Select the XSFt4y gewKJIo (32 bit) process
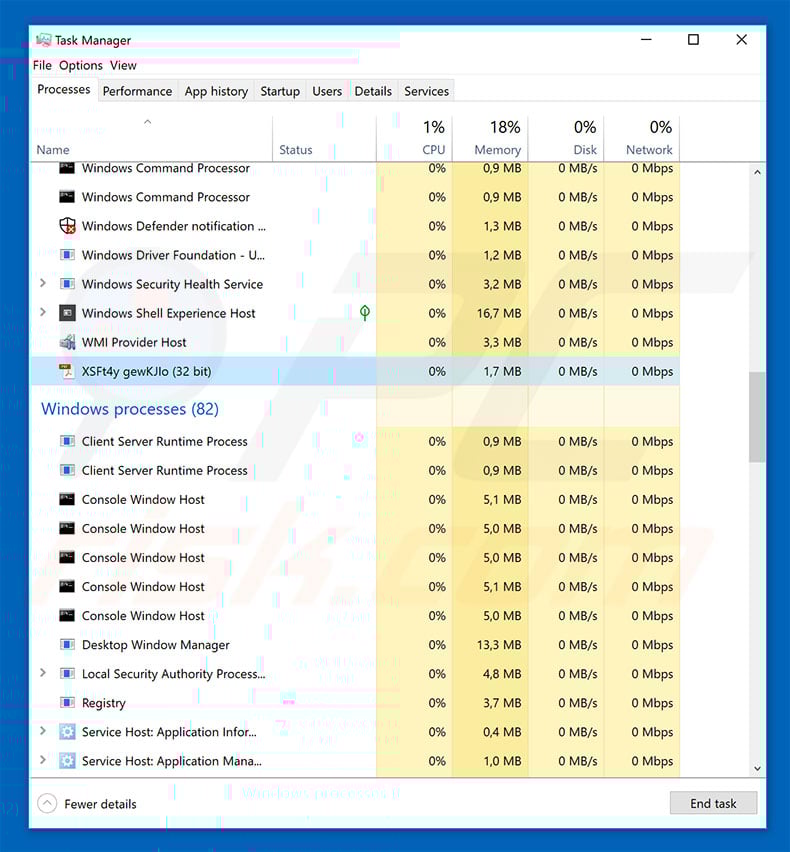Screen dimensions: 790x852 [x=355, y=371]
